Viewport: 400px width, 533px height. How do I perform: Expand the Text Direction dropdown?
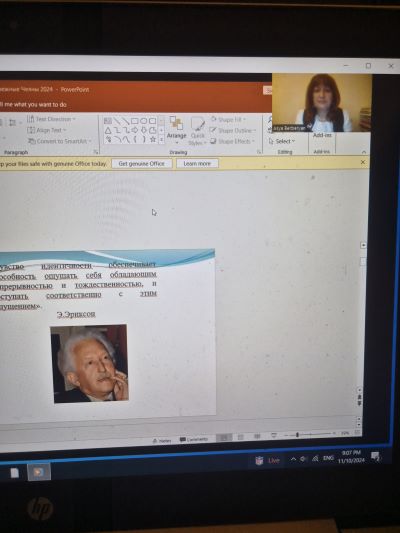pos(51,119)
